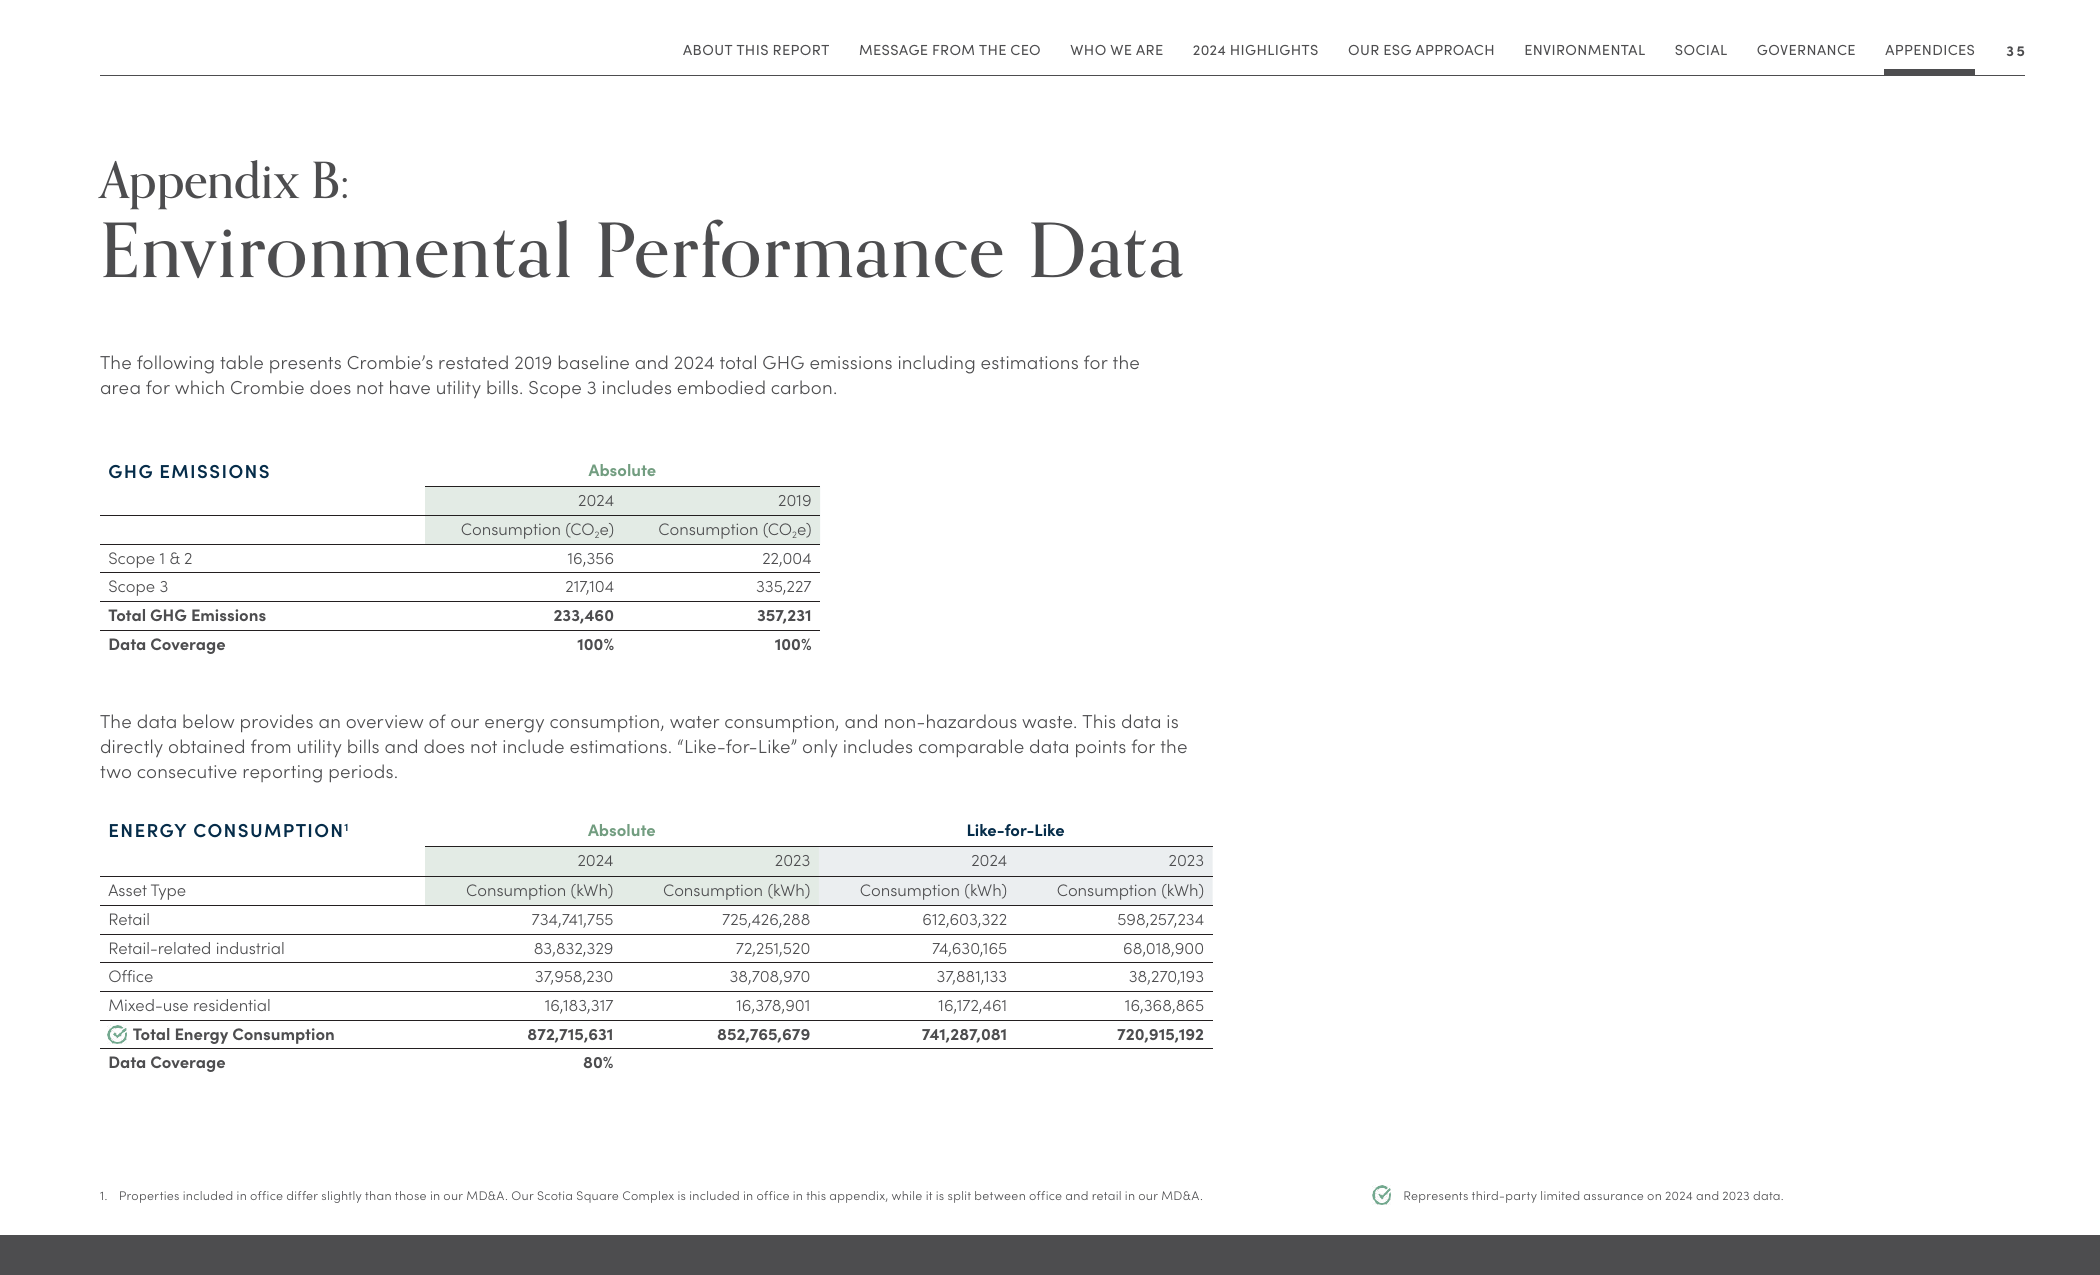Go to the Governance section
This screenshot has height=1275, width=2100.
(1805, 50)
